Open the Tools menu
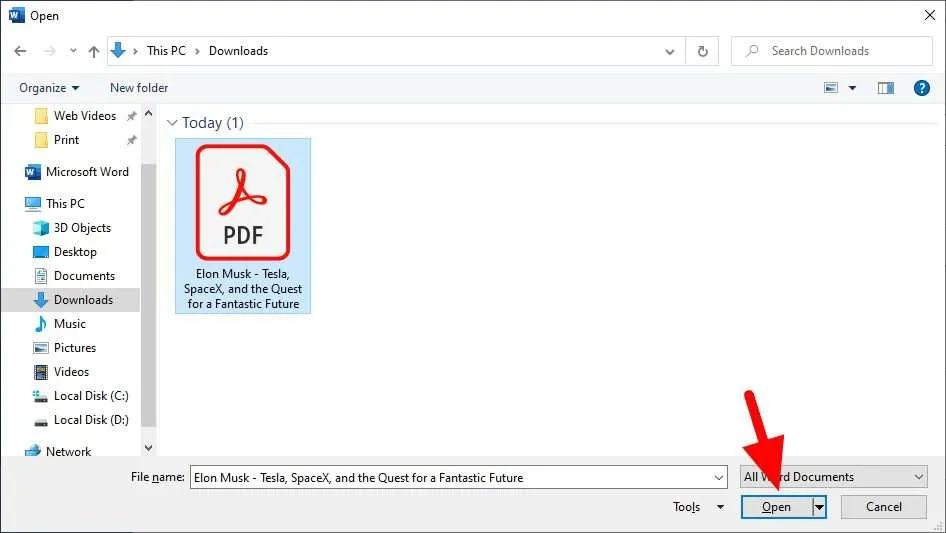Screen dimensions: 946x533 click(698, 507)
